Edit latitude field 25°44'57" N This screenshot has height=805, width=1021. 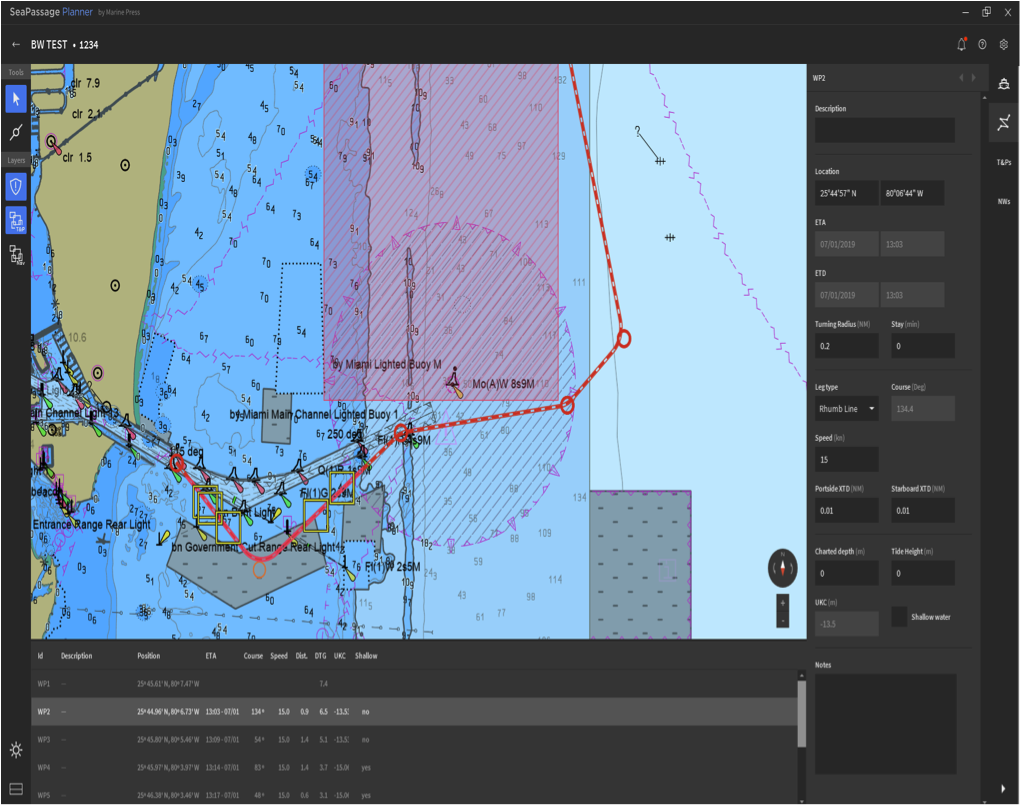pyautogui.click(x=846, y=193)
